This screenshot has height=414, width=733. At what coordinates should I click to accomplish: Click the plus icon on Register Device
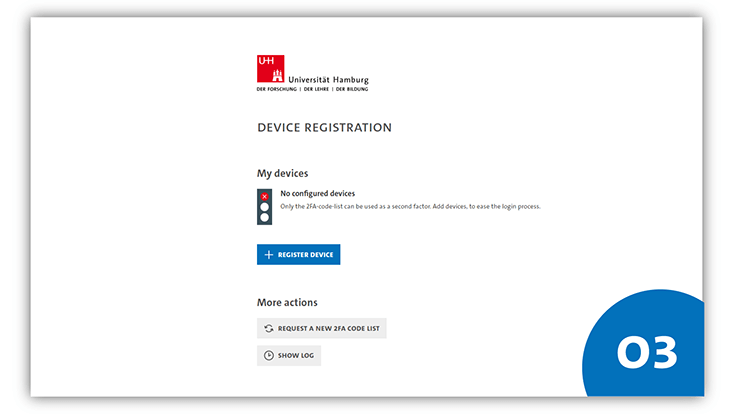pyautogui.click(x=268, y=255)
